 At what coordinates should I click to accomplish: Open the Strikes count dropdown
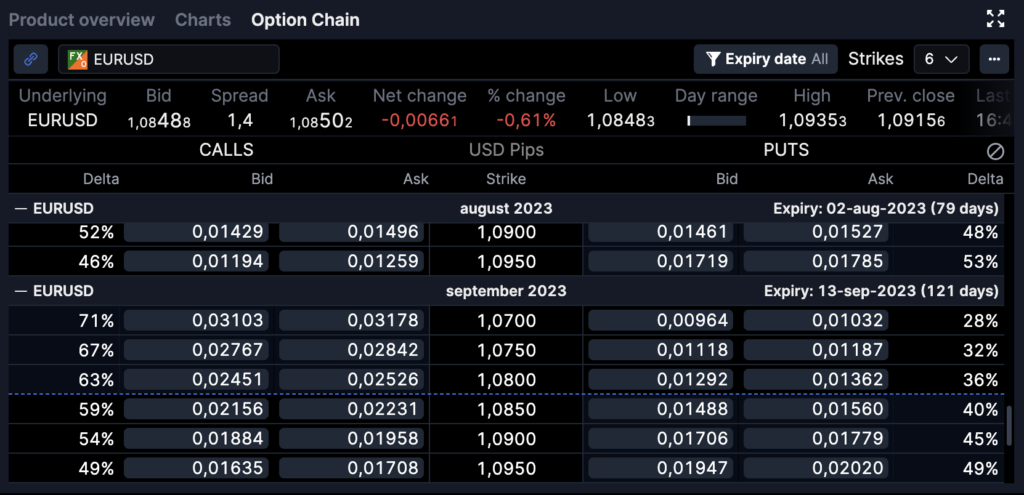pyautogui.click(x=940, y=59)
